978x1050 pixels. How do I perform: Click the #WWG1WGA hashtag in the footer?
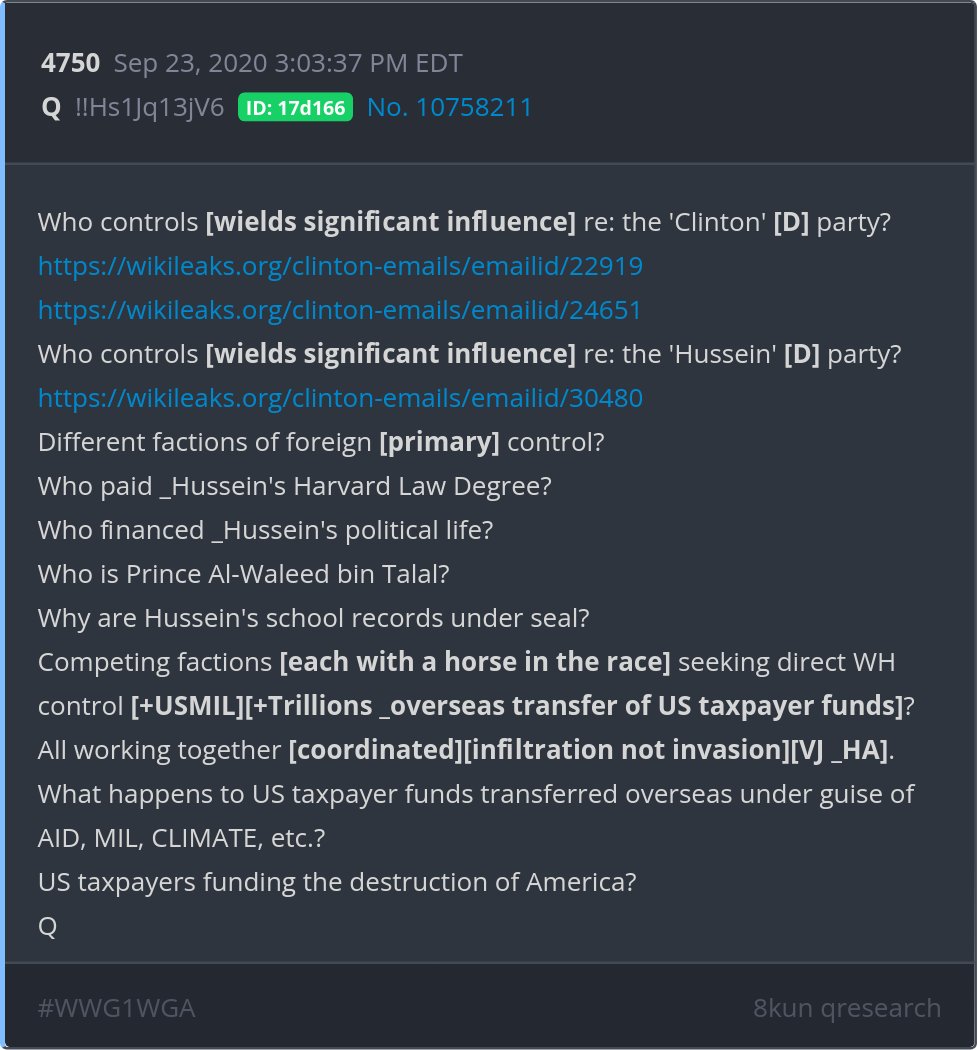click(x=116, y=1008)
